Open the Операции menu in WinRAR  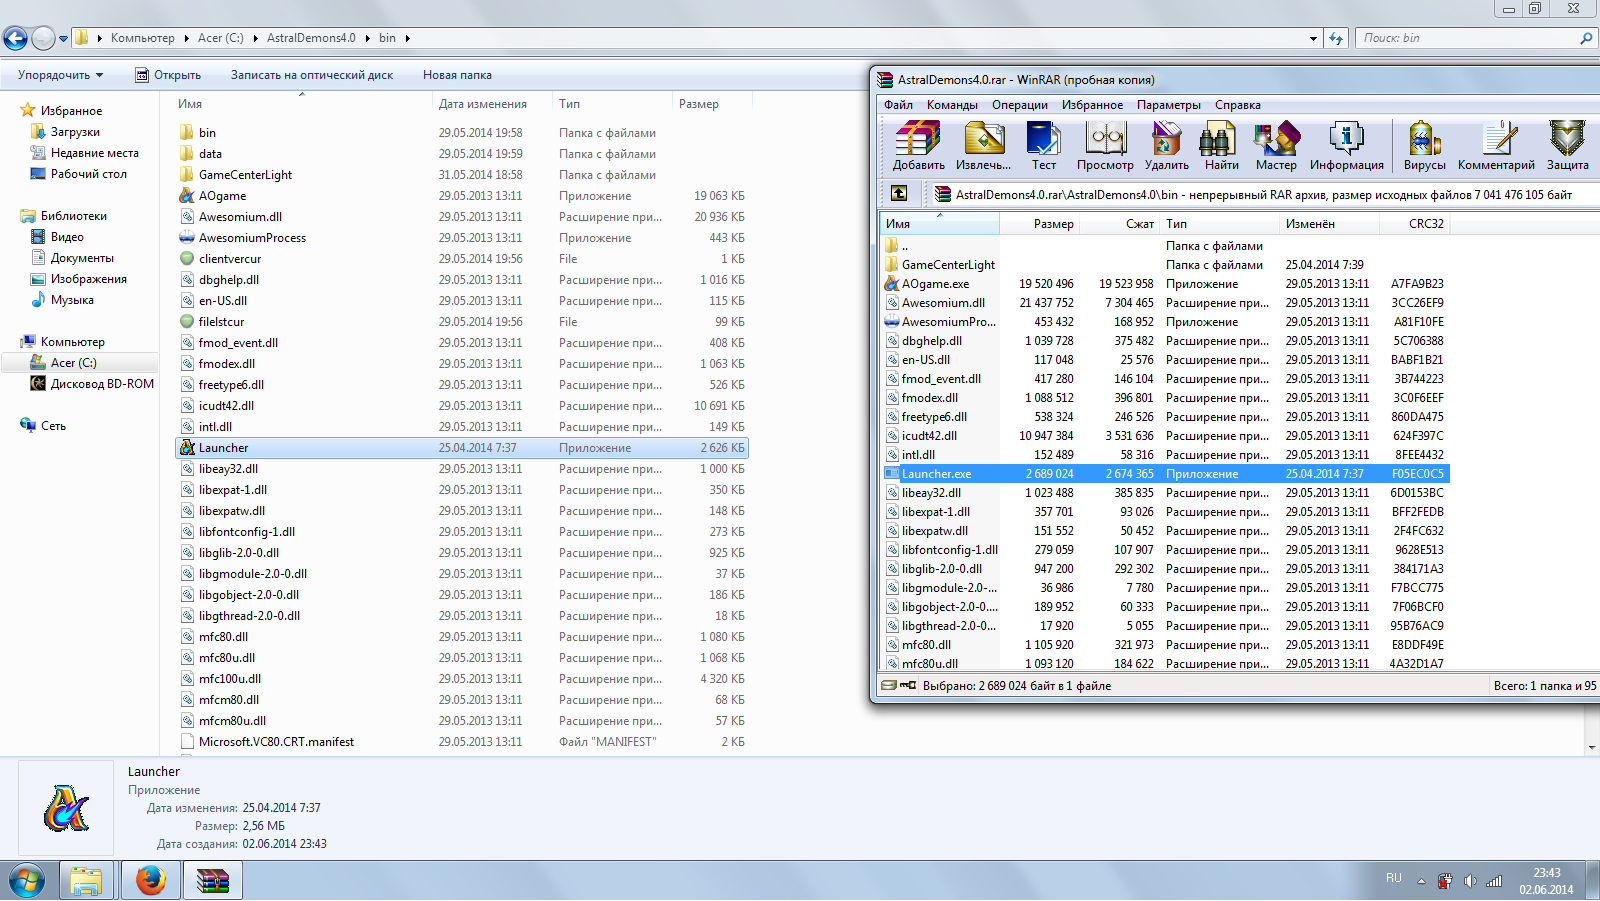[x=1020, y=105]
